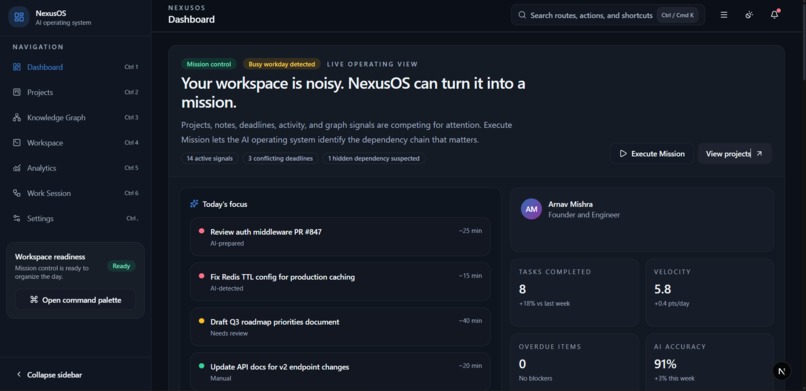The width and height of the screenshot is (806, 391).
Task: Click the 14 active signals chip
Action: point(210,158)
